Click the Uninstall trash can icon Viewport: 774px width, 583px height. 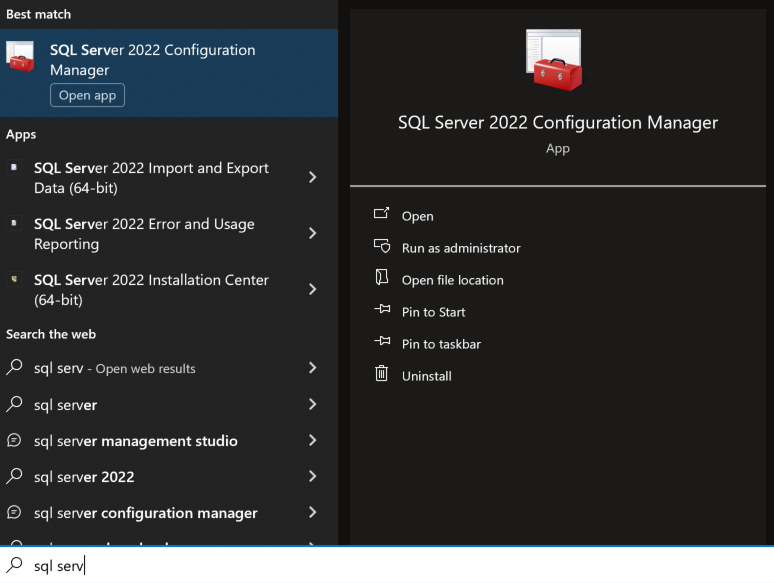pyautogui.click(x=382, y=373)
